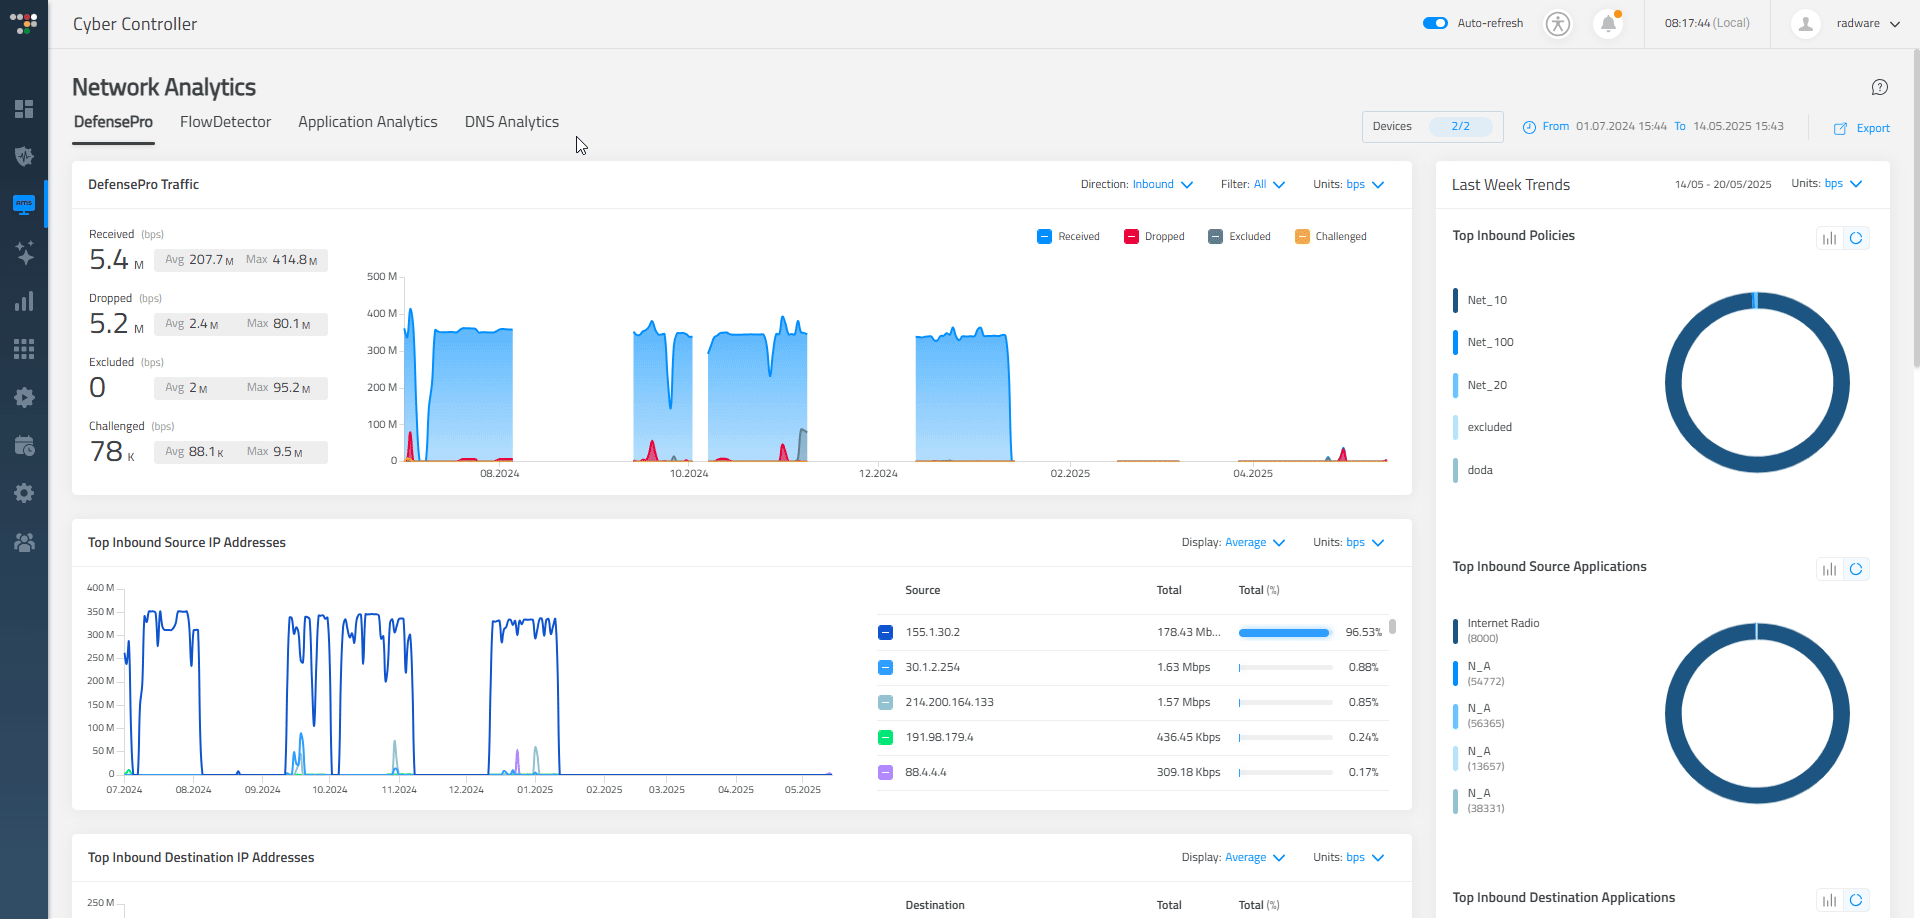Viewport: 1920px width, 919px height.
Task: Open the scheduler calendar sidebar icon
Action: coord(24,446)
